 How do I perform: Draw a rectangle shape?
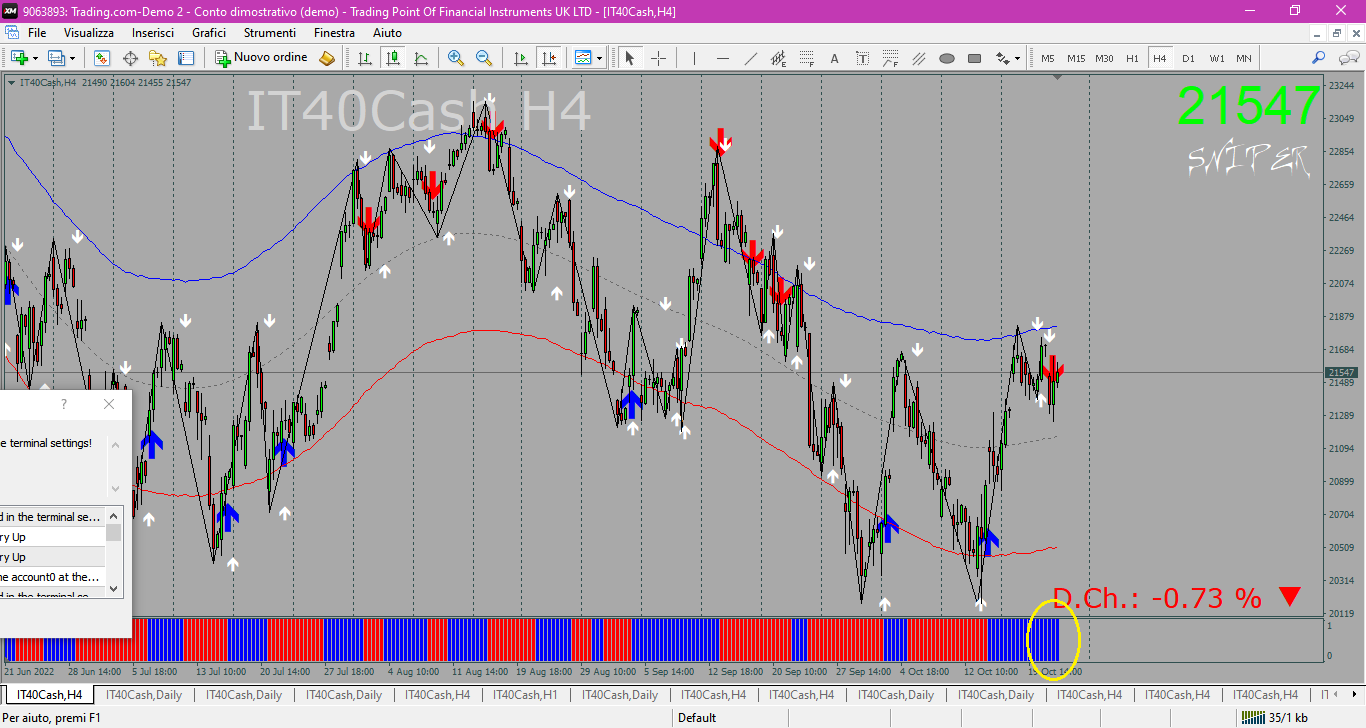coord(975,58)
